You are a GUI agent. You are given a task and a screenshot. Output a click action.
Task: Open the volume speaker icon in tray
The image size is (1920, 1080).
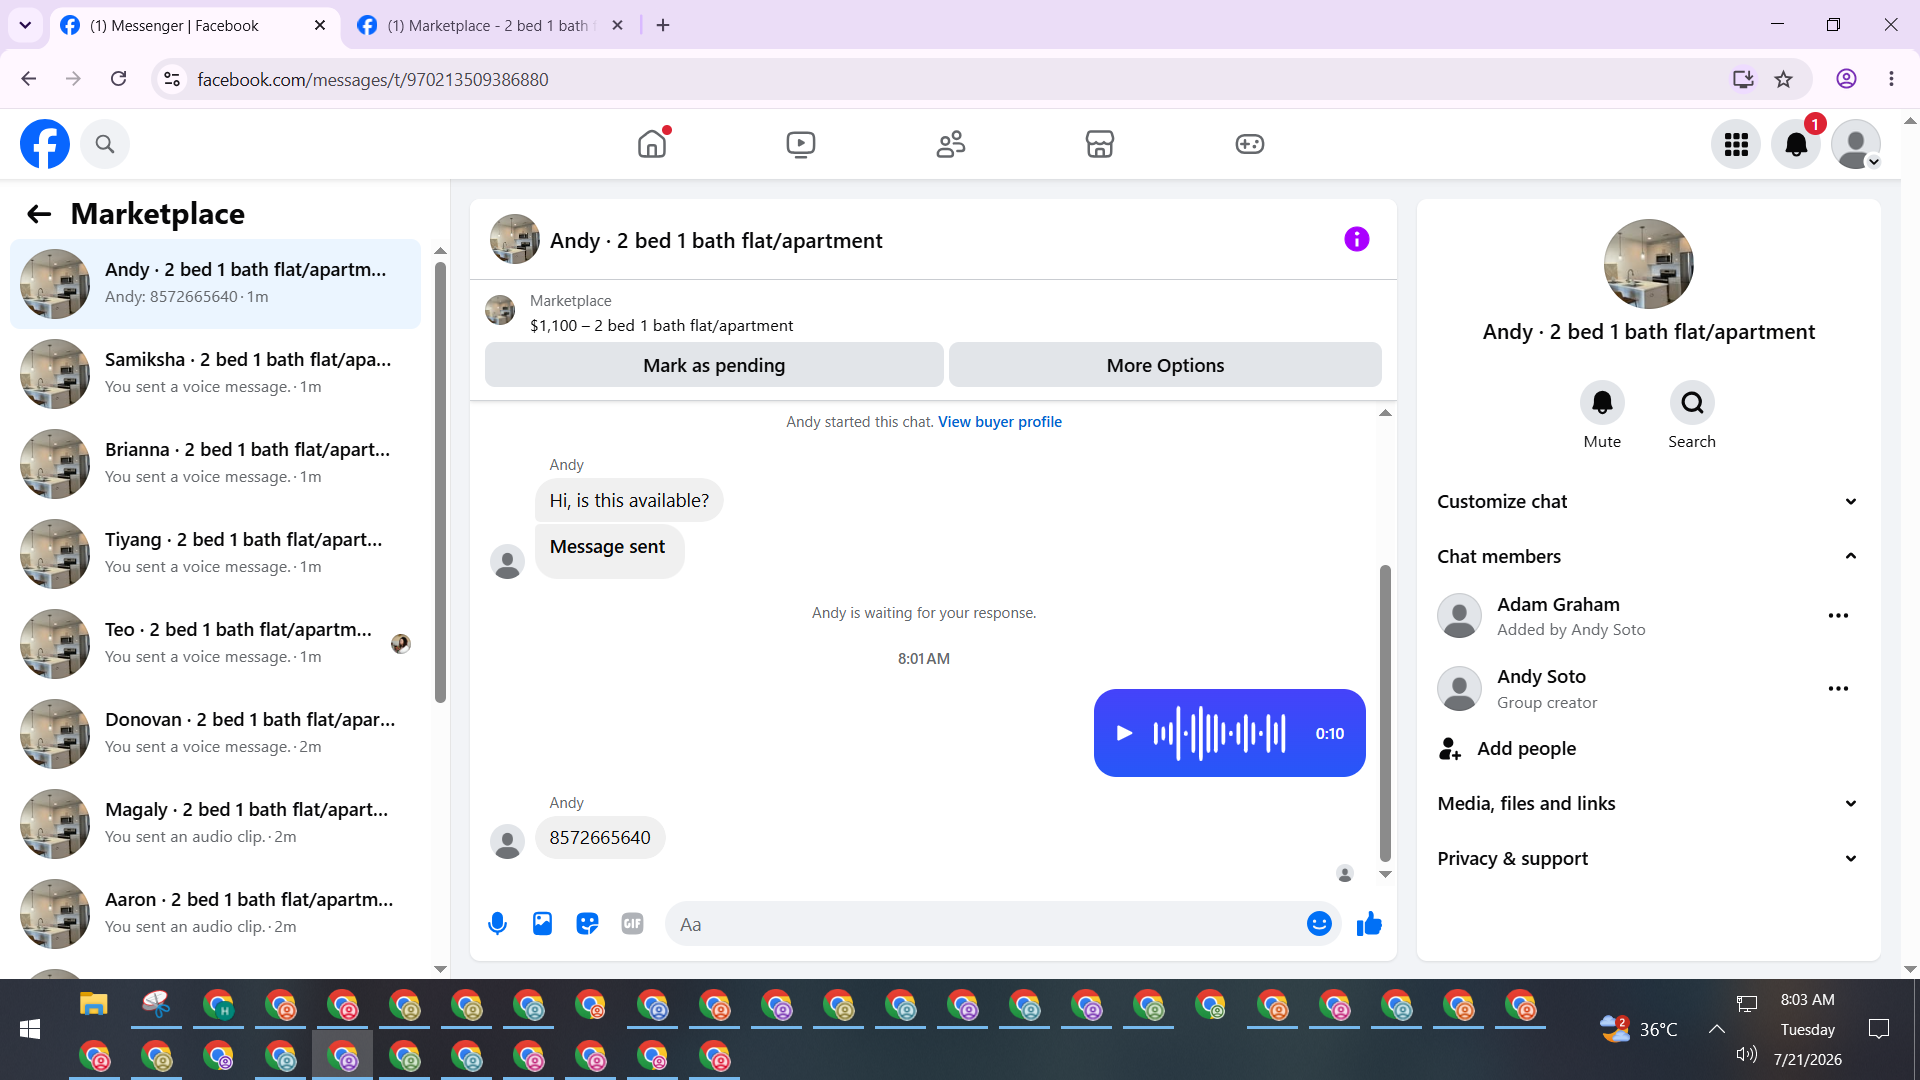coord(1746,1054)
